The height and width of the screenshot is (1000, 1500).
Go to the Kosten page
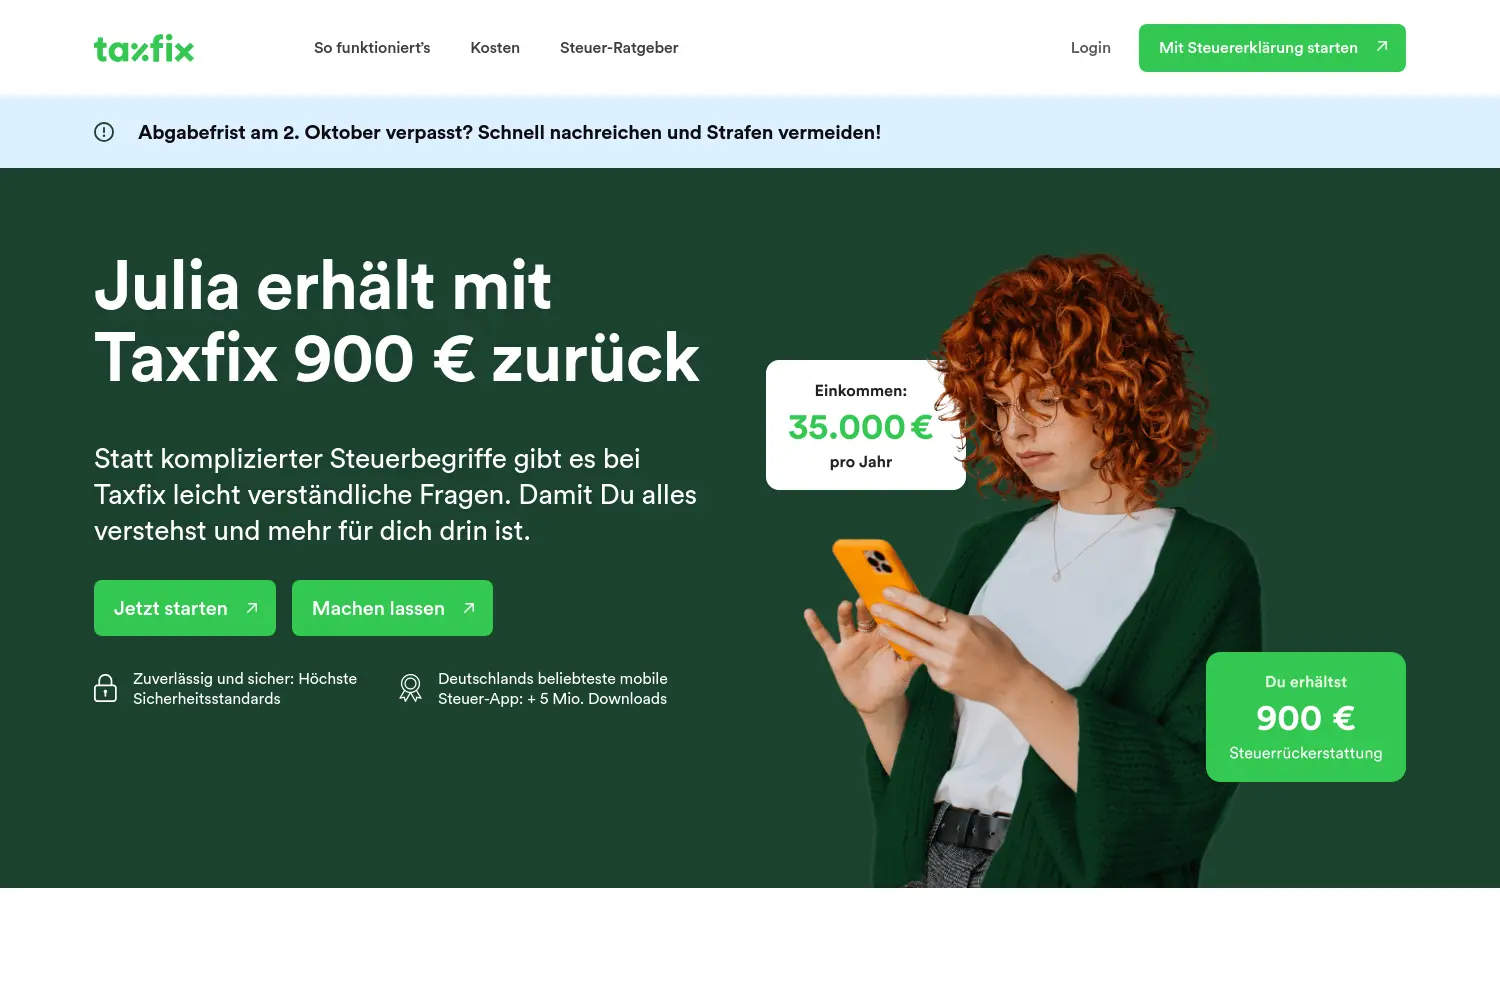pos(495,48)
